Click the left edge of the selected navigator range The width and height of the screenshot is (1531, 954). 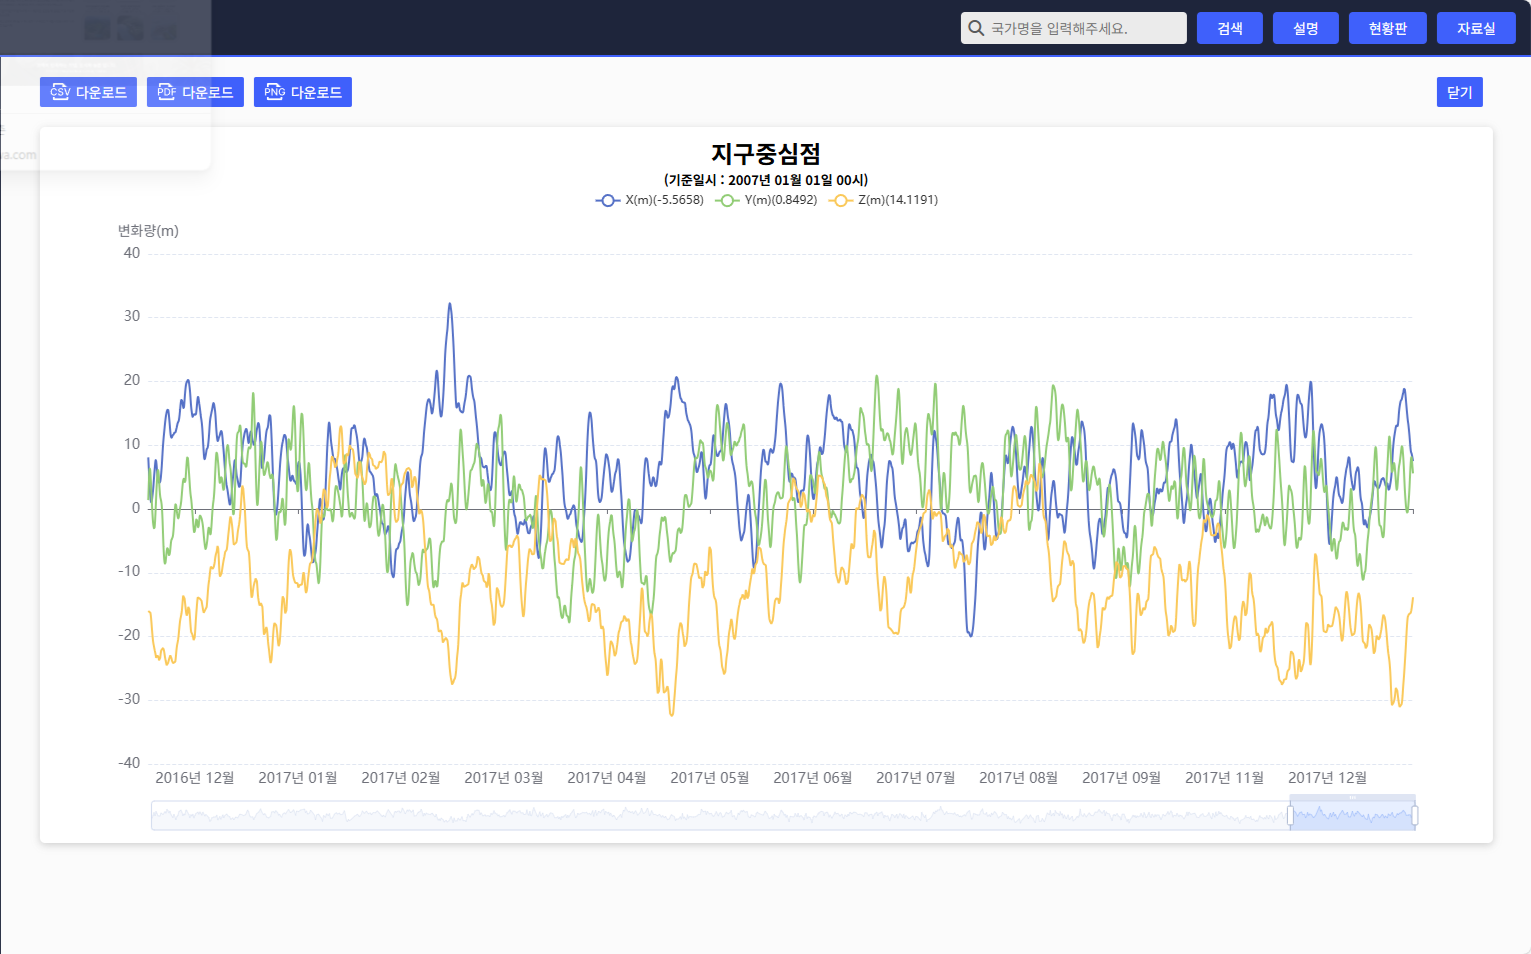click(1290, 814)
